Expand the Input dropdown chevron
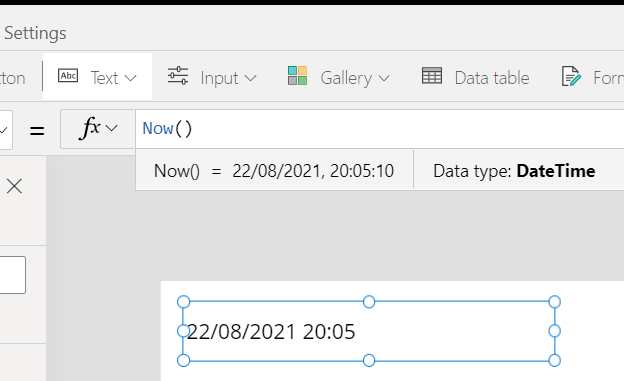This screenshot has height=381, width=624. 251,78
